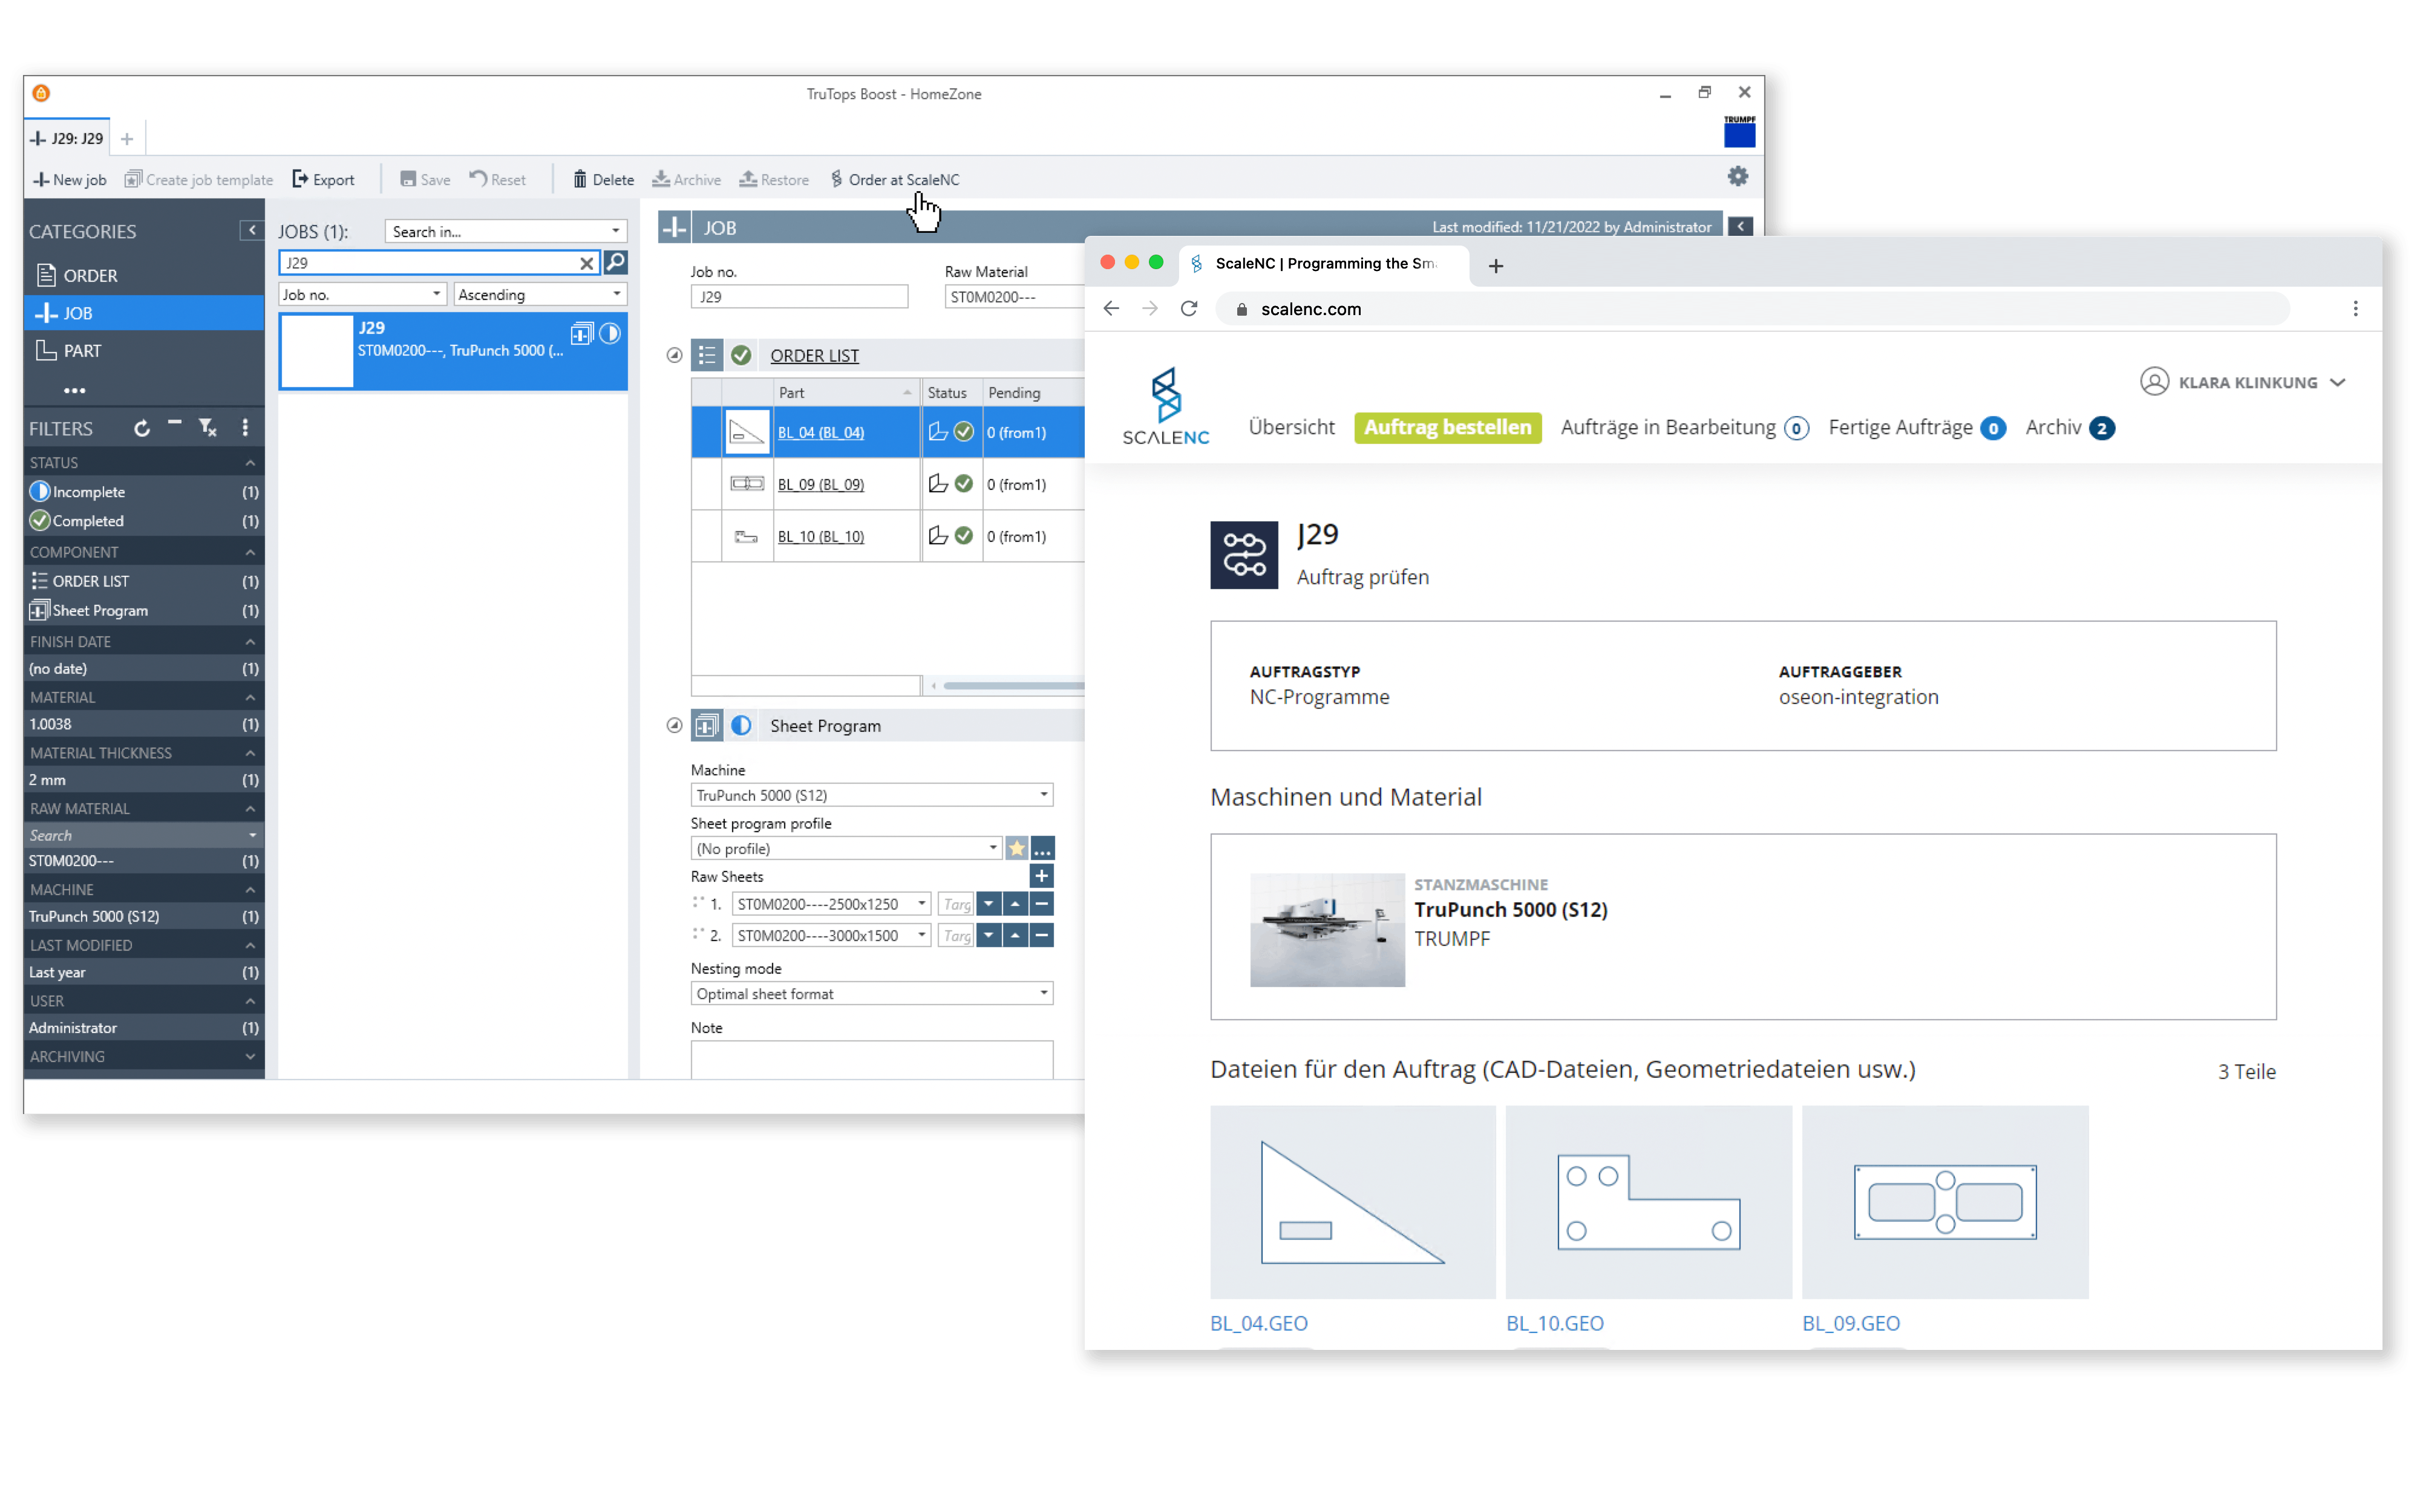2420x1512 pixels.
Task: Open Ascending sort order dropdown
Action: 540,295
